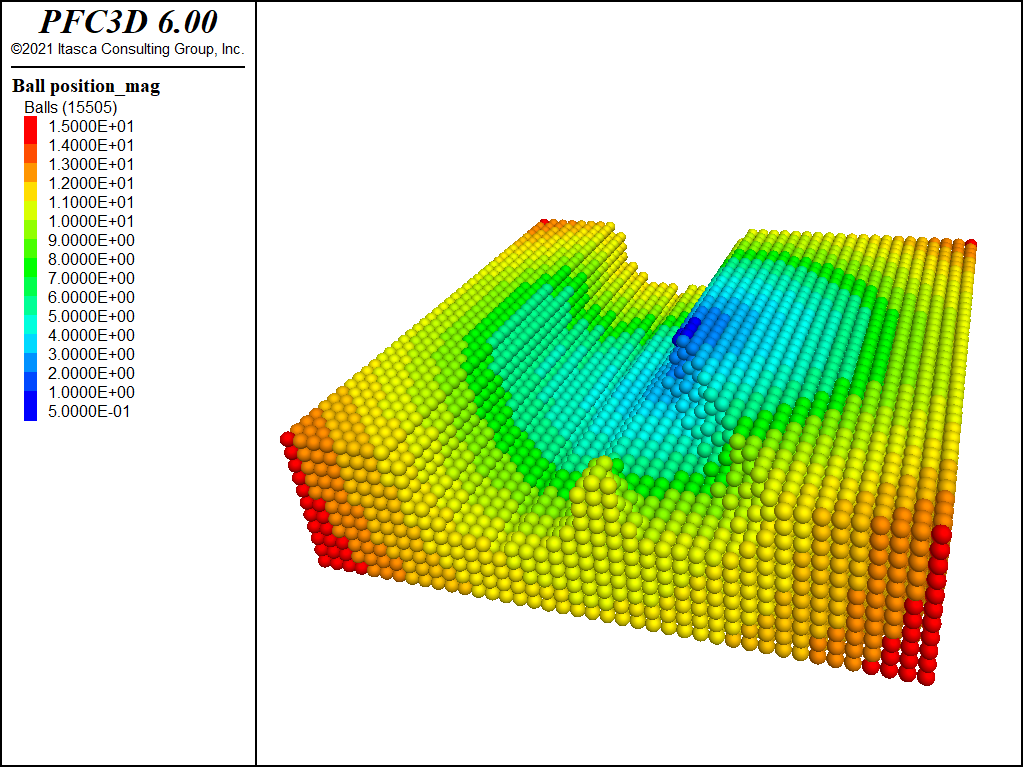Click the 8.0000E+00 legend value
Screen dimensions: 1024x768
[x=91, y=259]
